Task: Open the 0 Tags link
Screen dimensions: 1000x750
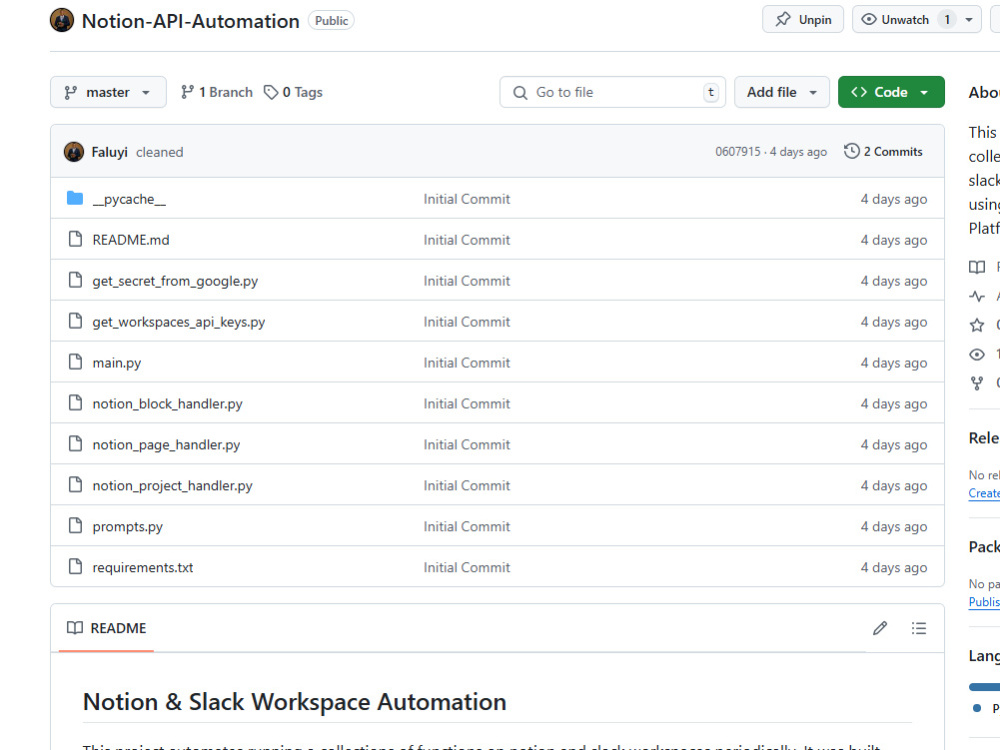Action: 293,92
